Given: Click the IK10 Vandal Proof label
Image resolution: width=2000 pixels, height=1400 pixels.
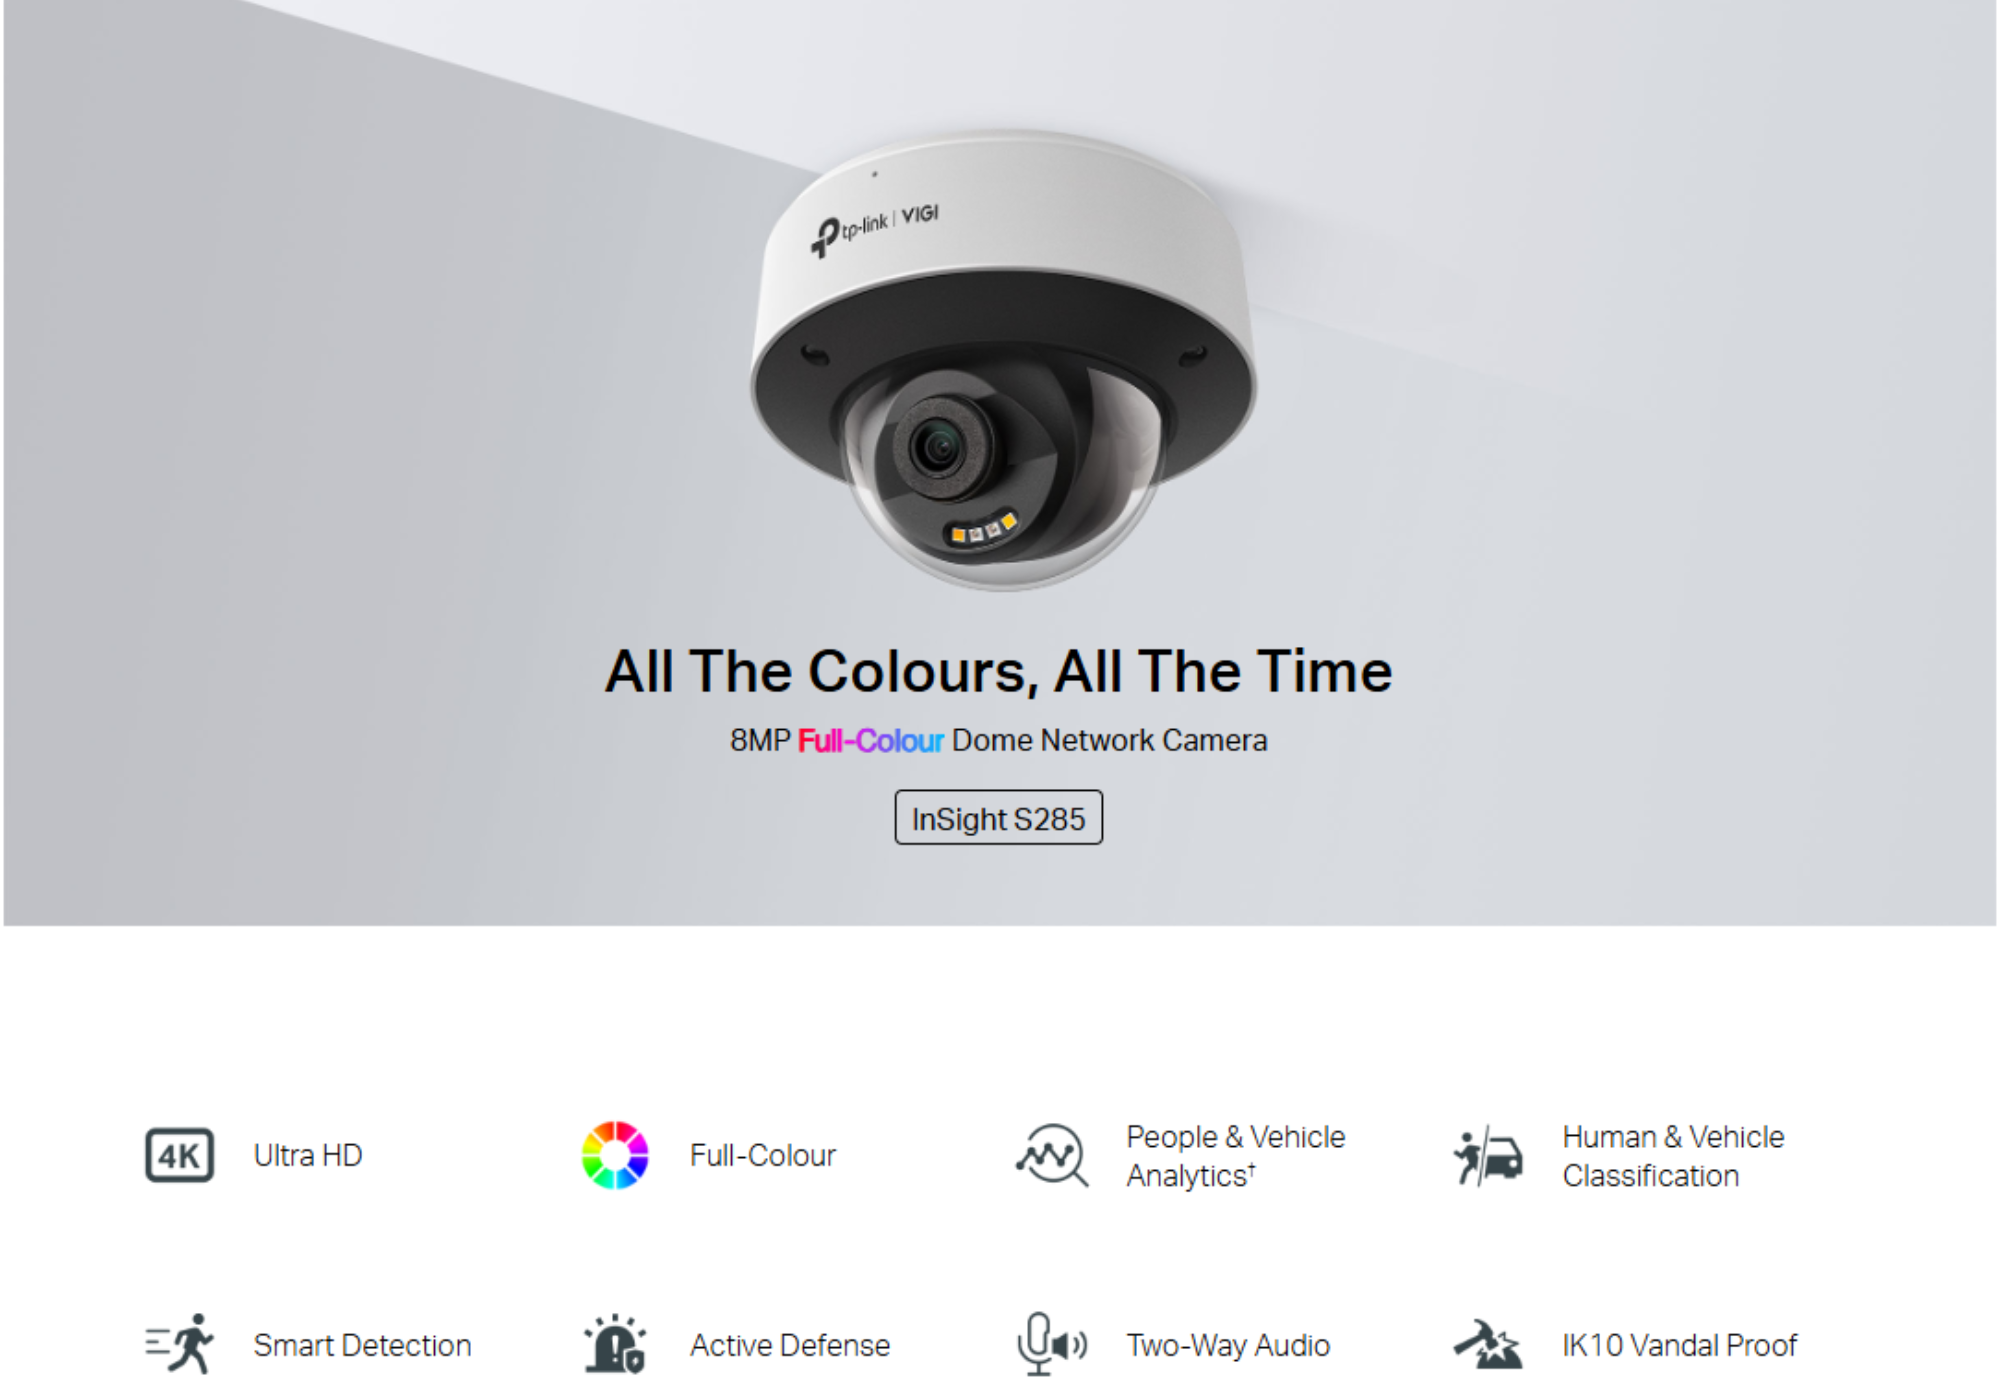Looking at the screenshot, I should point(1680,1345).
